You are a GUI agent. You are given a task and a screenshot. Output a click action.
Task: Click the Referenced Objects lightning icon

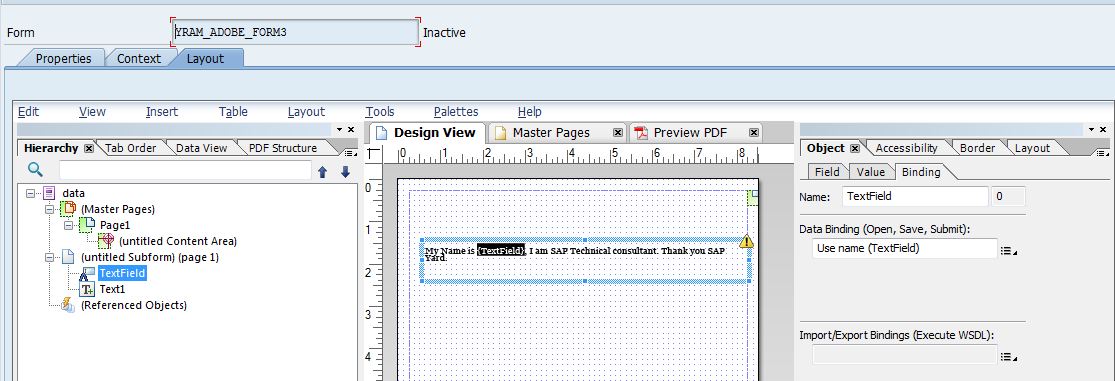69,305
